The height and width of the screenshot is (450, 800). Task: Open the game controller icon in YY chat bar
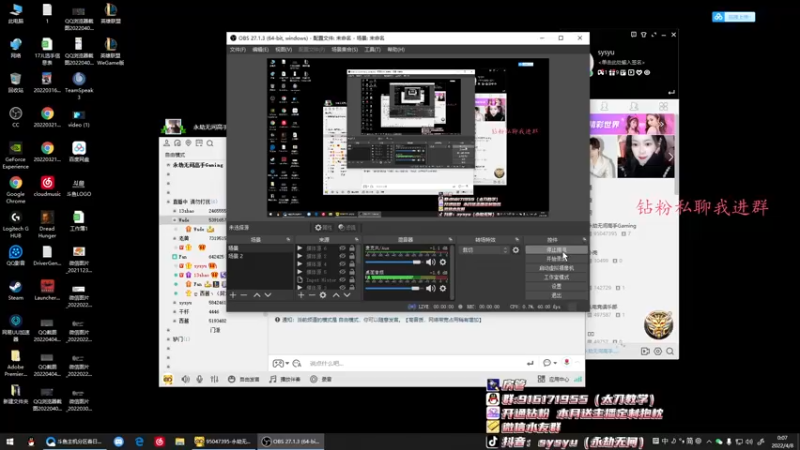pyautogui.click(x=278, y=363)
